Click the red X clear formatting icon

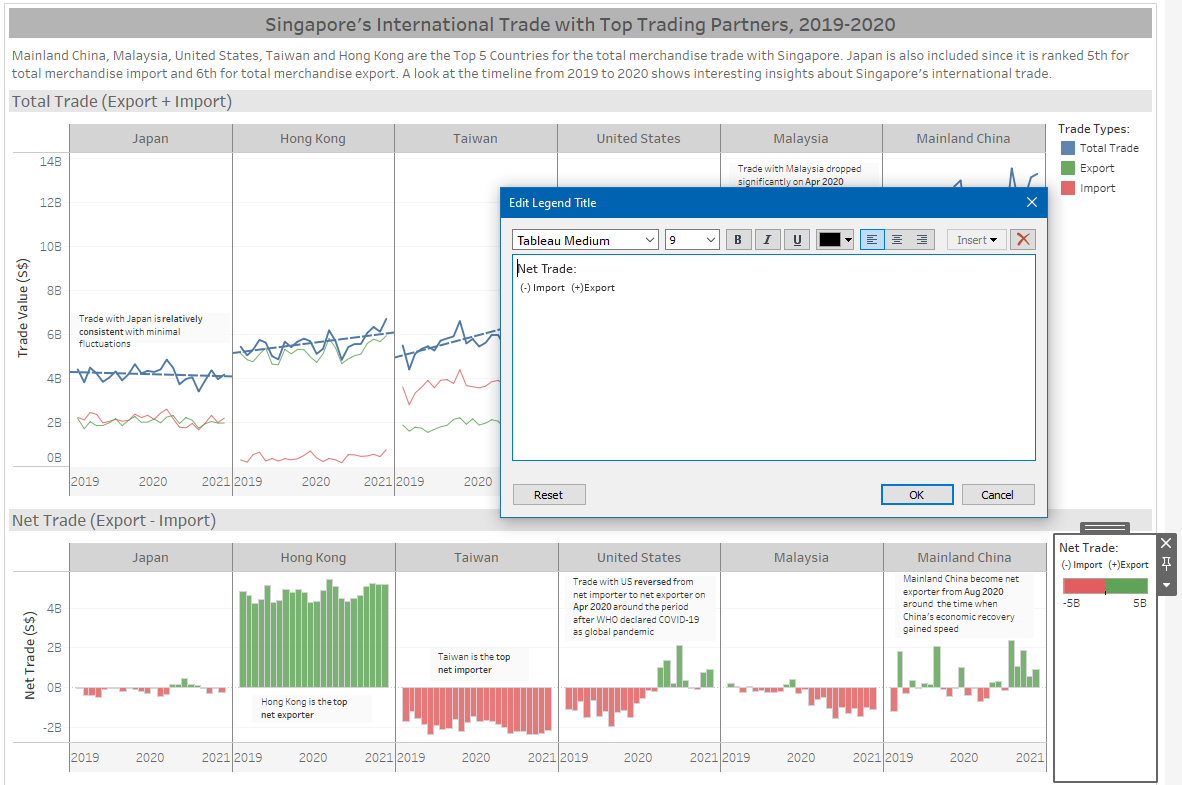tap(1022, 240)
